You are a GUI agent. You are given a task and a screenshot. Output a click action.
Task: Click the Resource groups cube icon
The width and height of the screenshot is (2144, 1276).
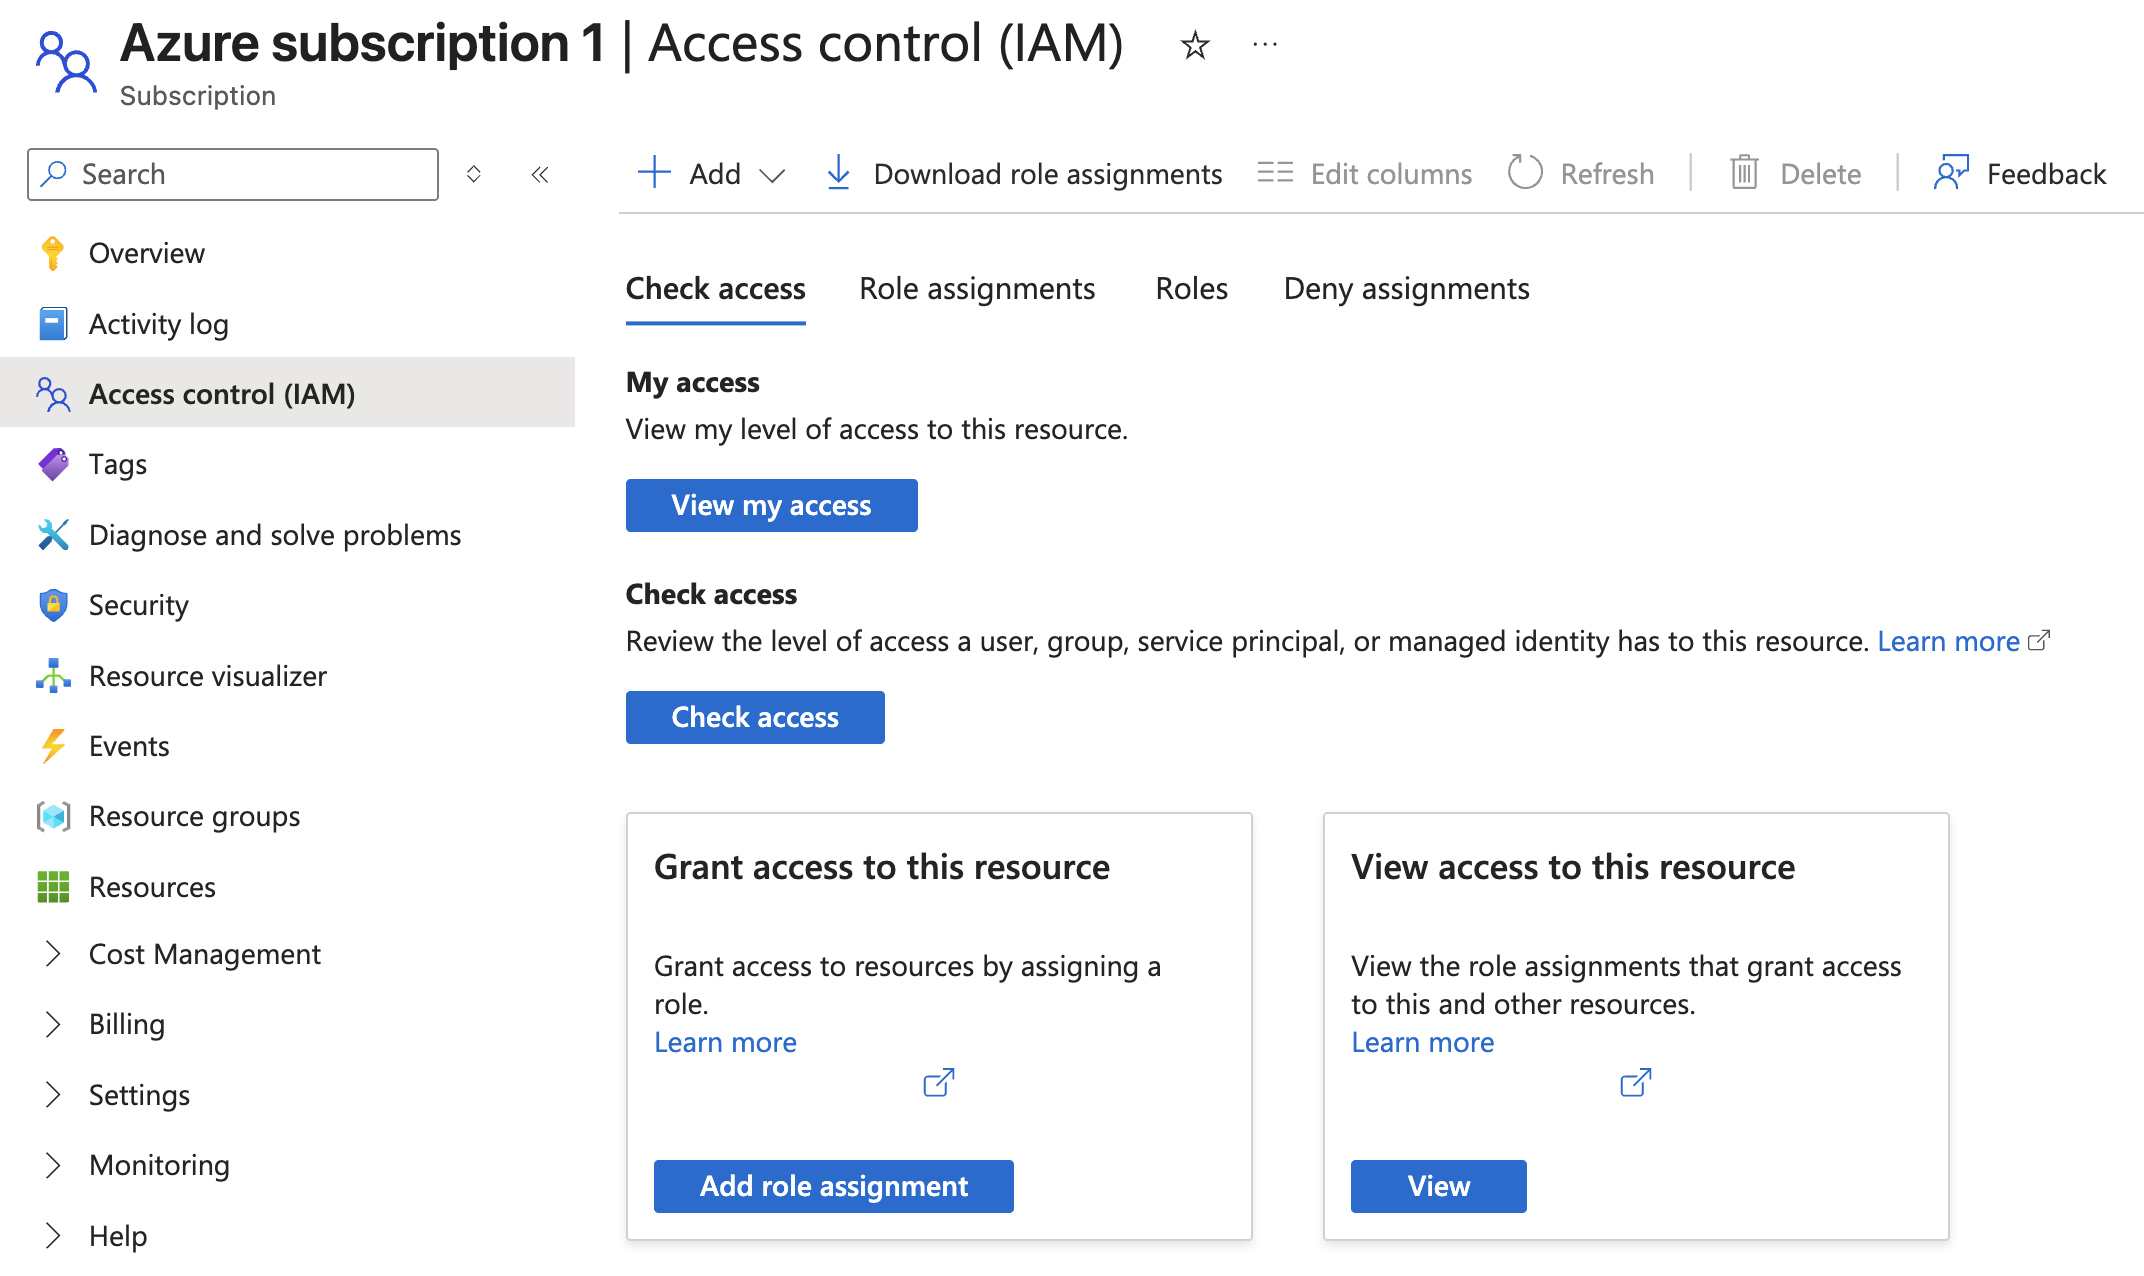tap(53, 816)
